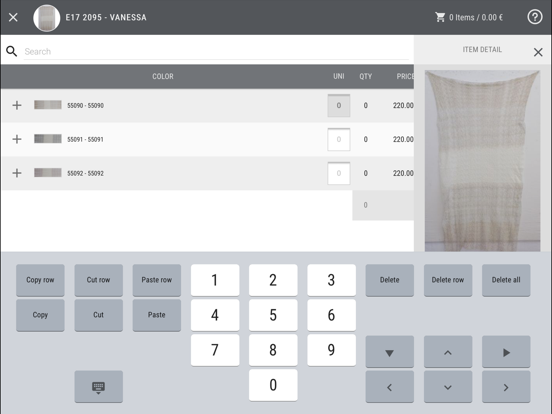Image resolution: width=552 pixels, height=414 pixels.
Task: Click the Cut button
Action: click(99, 315)
